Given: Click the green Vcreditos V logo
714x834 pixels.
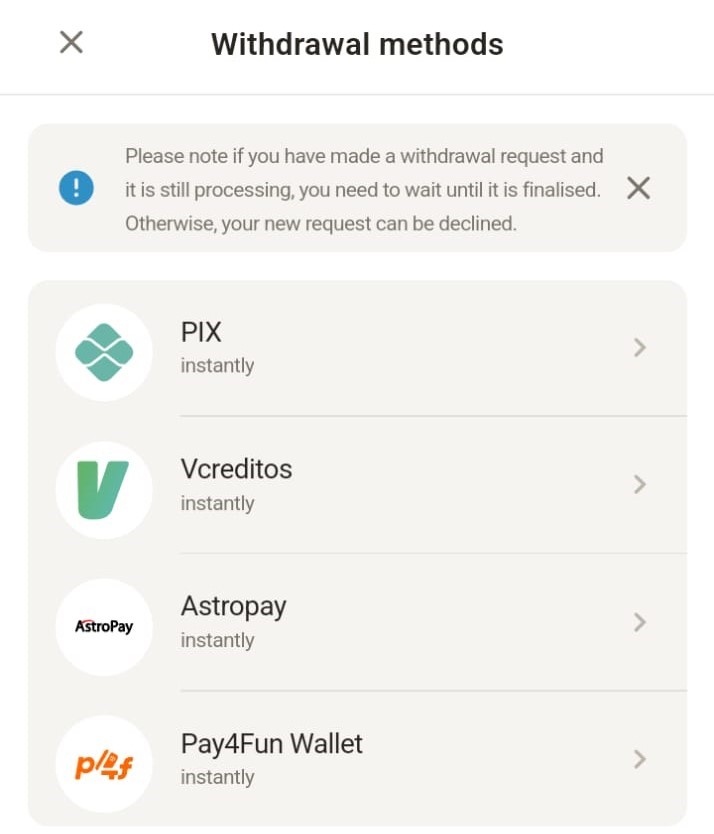Looking at the screenshot, I should click(104, 489).
